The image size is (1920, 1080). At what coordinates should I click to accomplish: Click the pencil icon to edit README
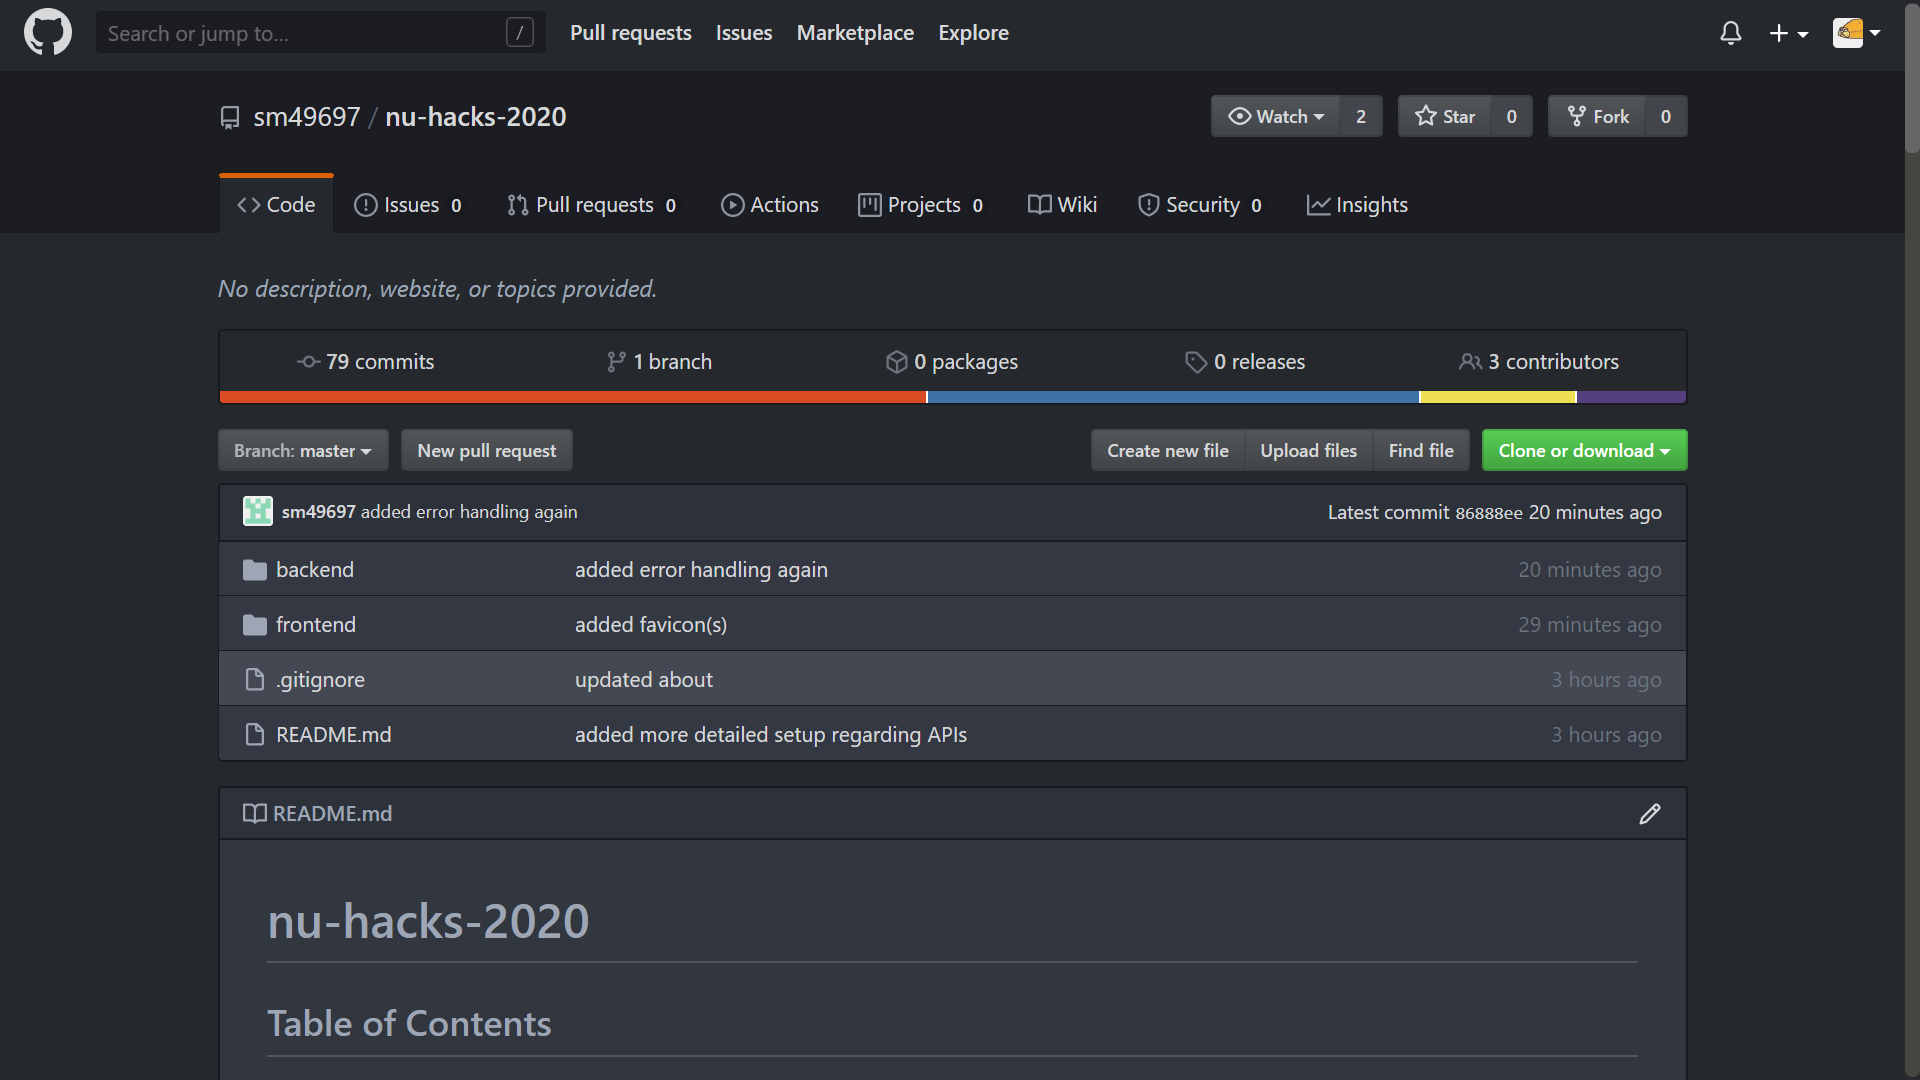[x=1649, y=814]
